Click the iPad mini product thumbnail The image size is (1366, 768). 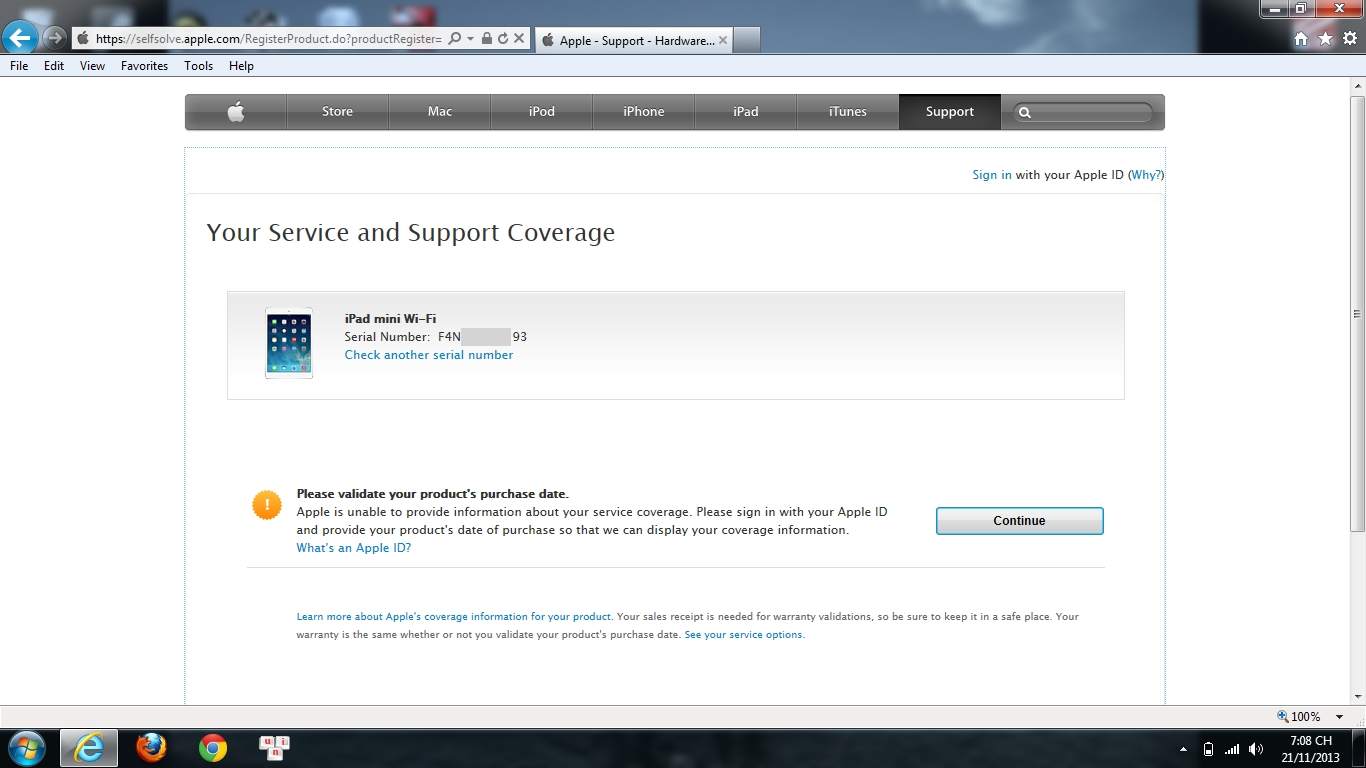tap(288, 343)
